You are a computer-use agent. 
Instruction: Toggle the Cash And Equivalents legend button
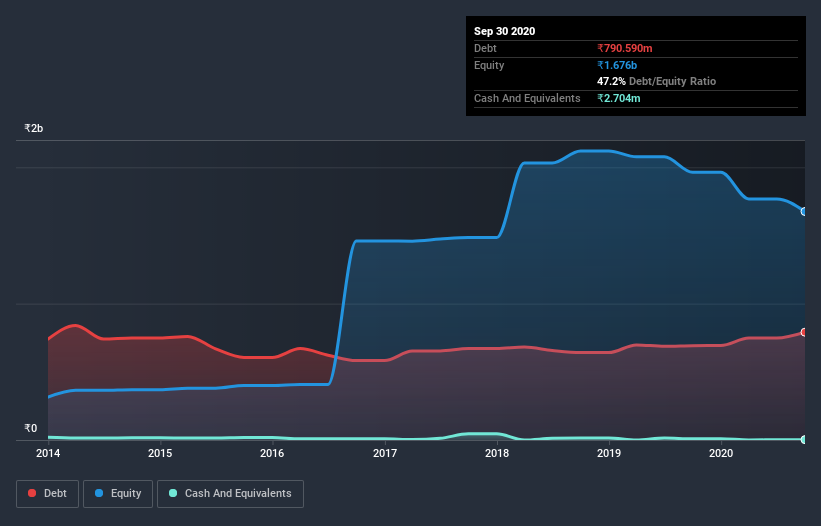pos(230,494)
